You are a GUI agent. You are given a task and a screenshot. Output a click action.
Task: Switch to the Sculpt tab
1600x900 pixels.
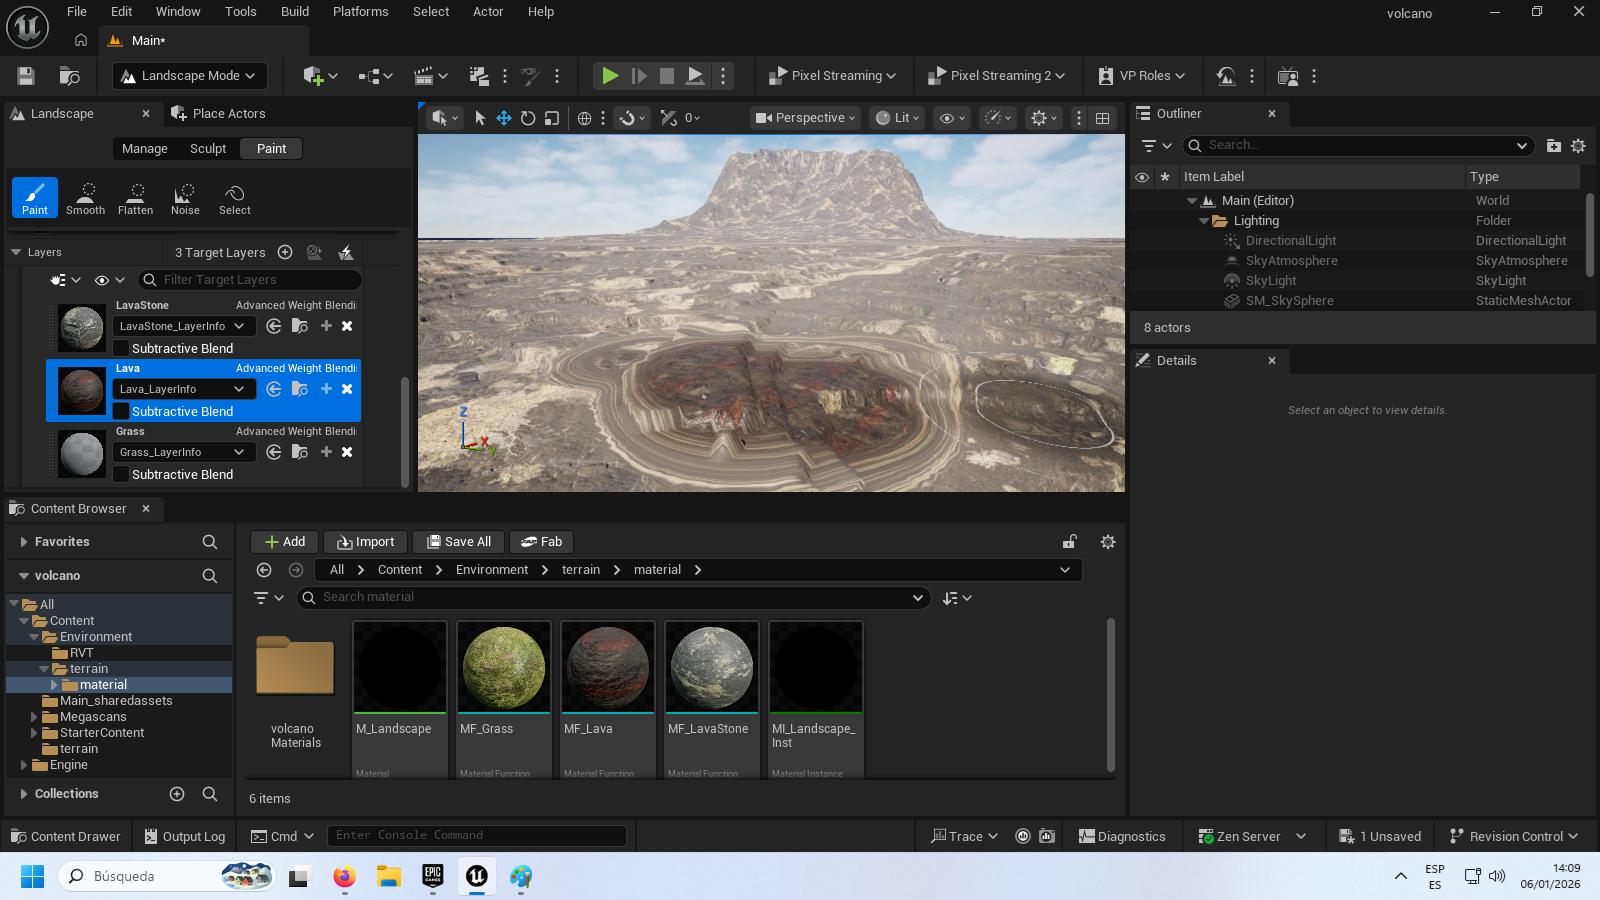point(208,149)
